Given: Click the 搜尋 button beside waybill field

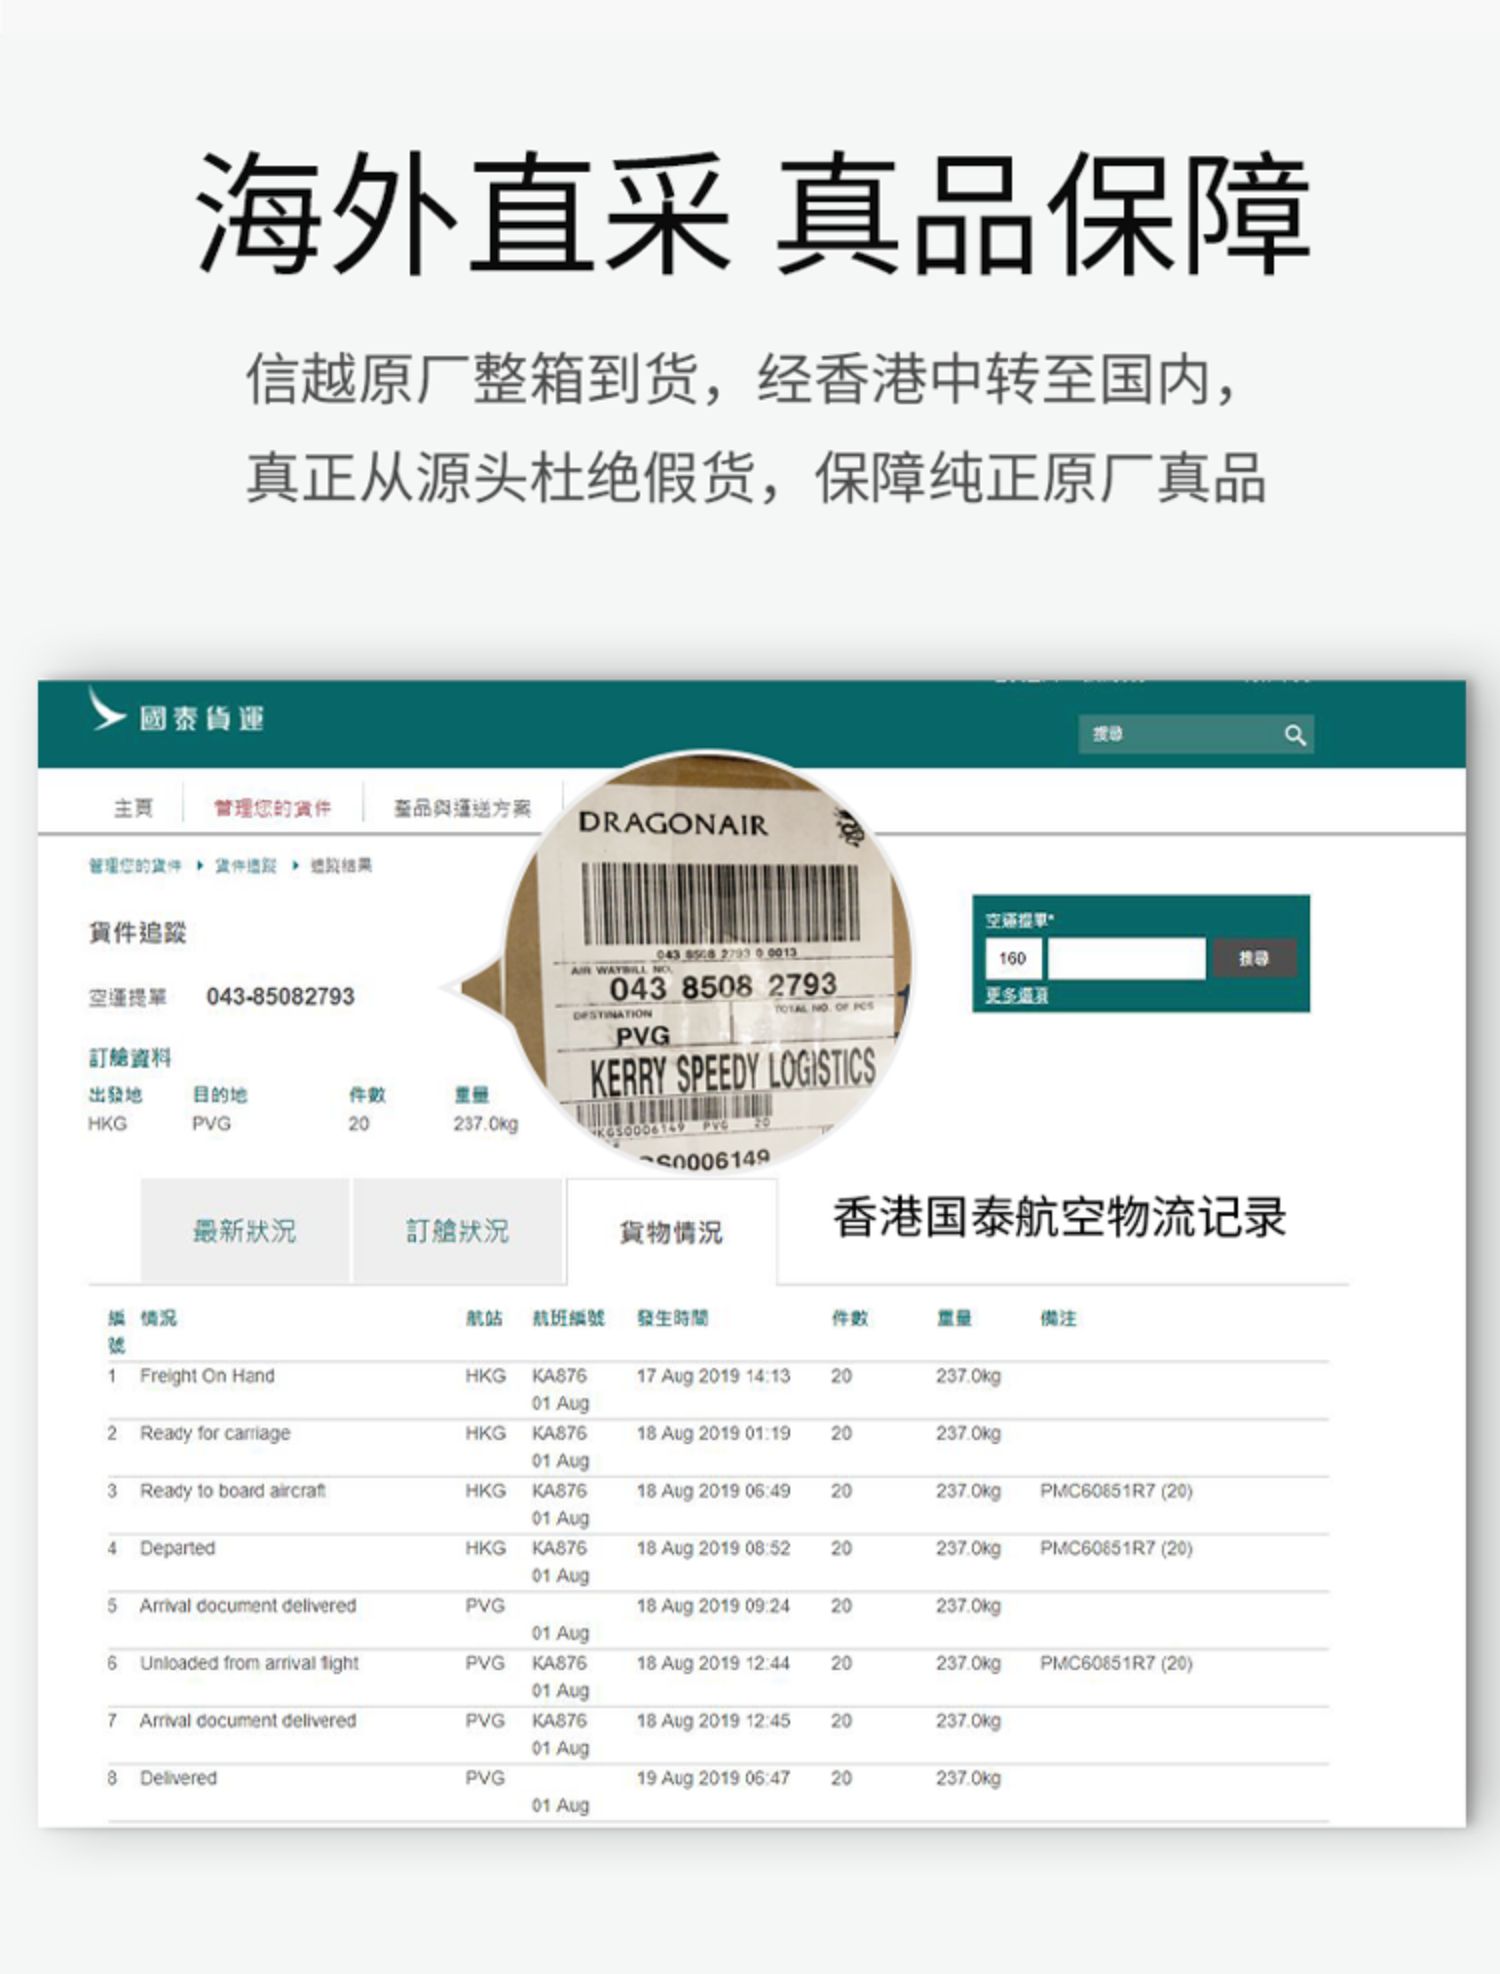Looking at the screenshot, I should tap(1254, 958).
